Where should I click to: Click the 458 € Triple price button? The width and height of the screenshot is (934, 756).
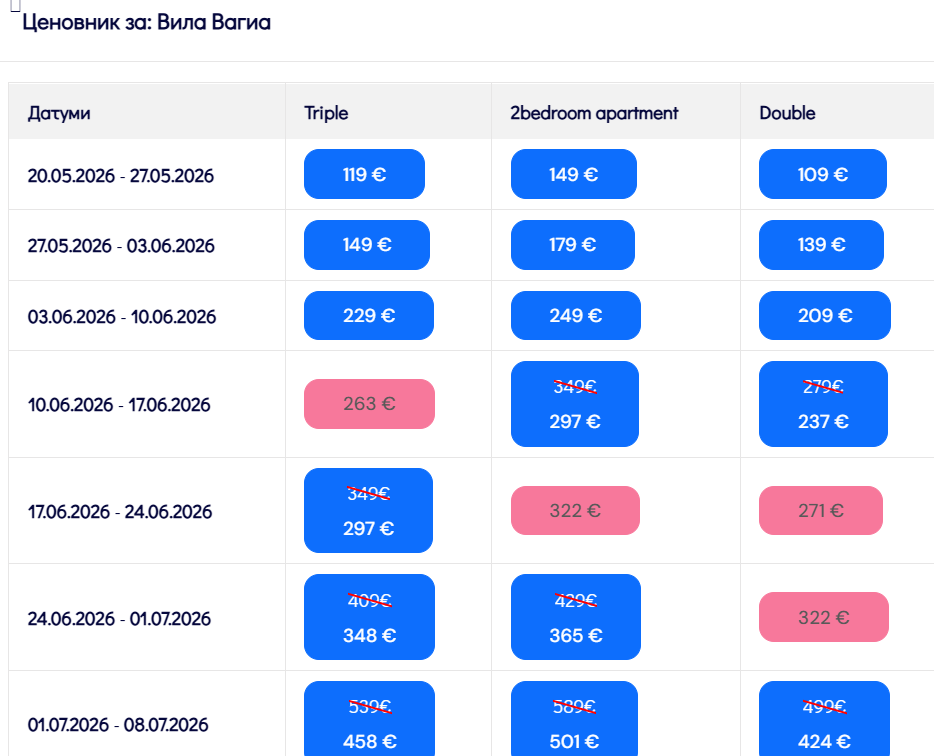(369, 722)
